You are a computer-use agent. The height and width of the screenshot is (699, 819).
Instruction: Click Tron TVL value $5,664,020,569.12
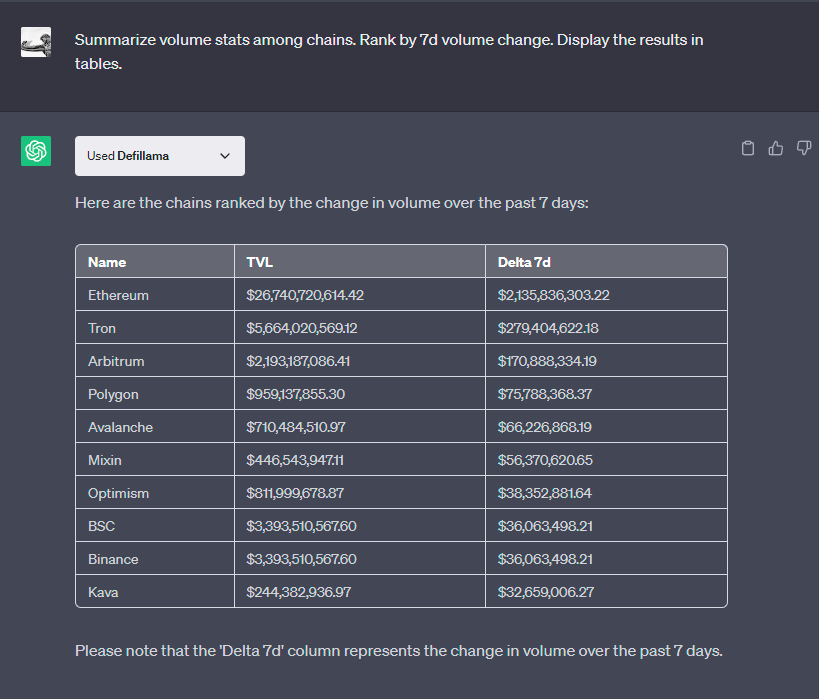coord(302,328)
